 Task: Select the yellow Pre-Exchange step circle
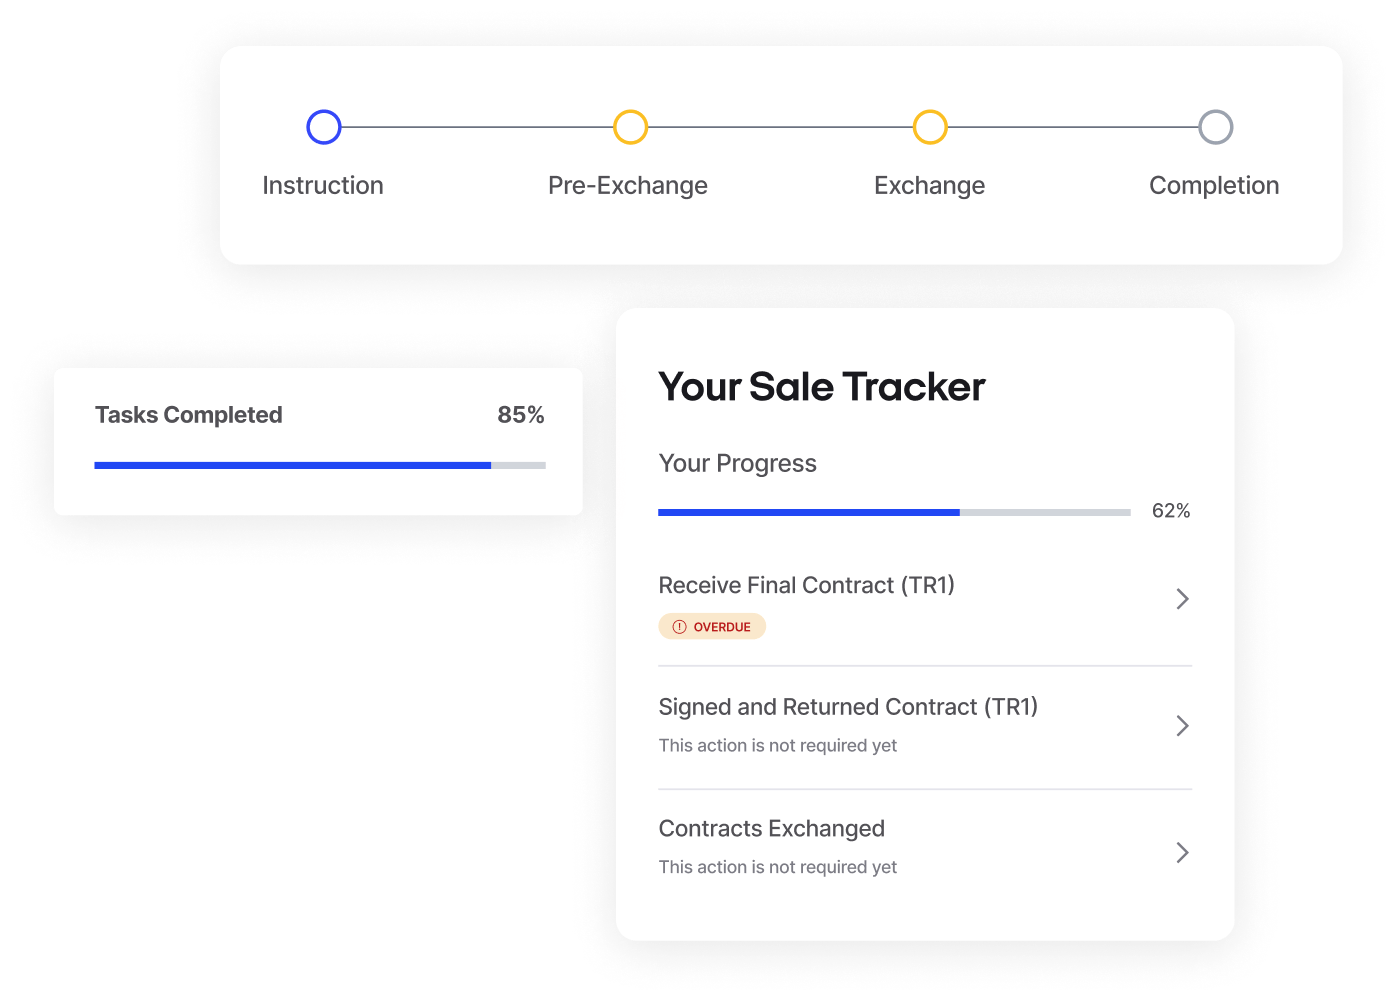[630, 127]
